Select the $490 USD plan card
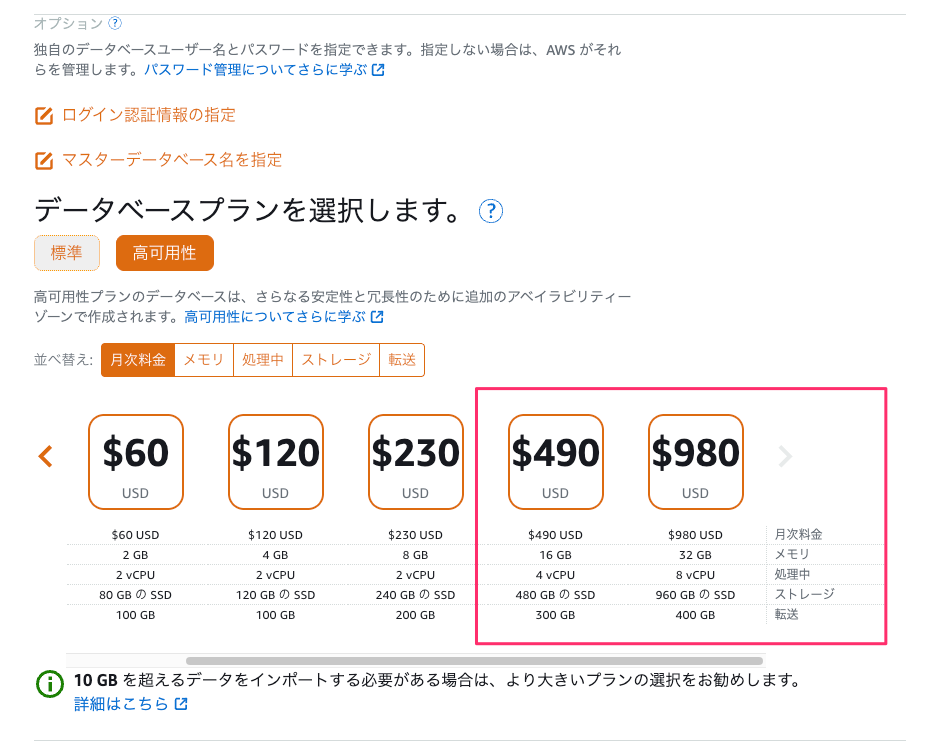This screenshot has width=929, height=746. [555, 461]
